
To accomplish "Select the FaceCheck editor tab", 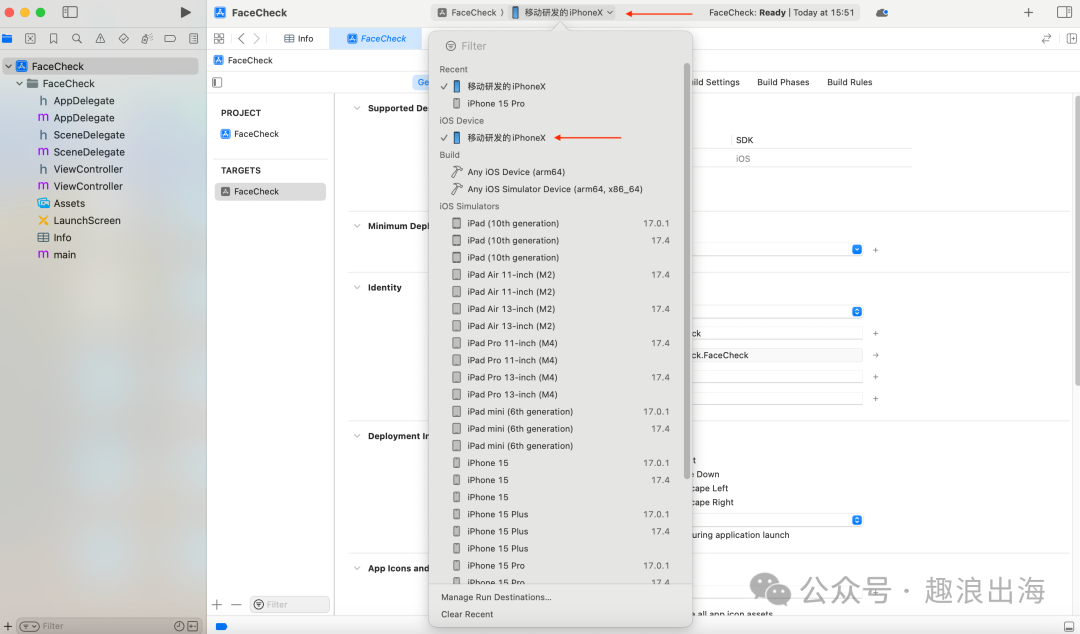I will pos(376,39).
